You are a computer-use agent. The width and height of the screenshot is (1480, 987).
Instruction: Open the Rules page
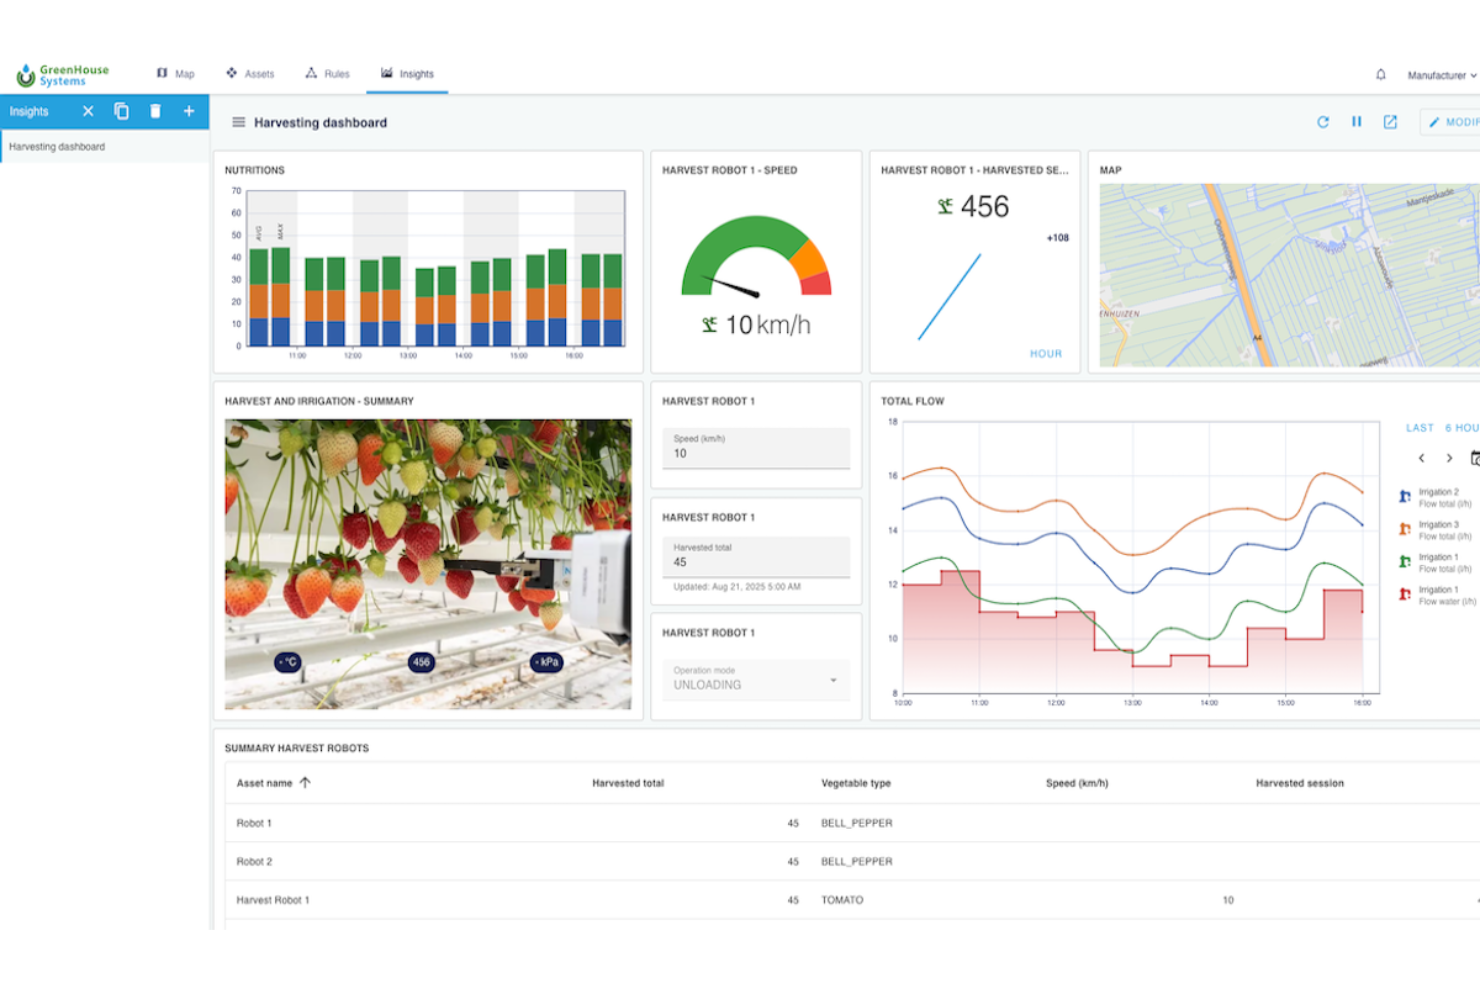pos(328,73)
